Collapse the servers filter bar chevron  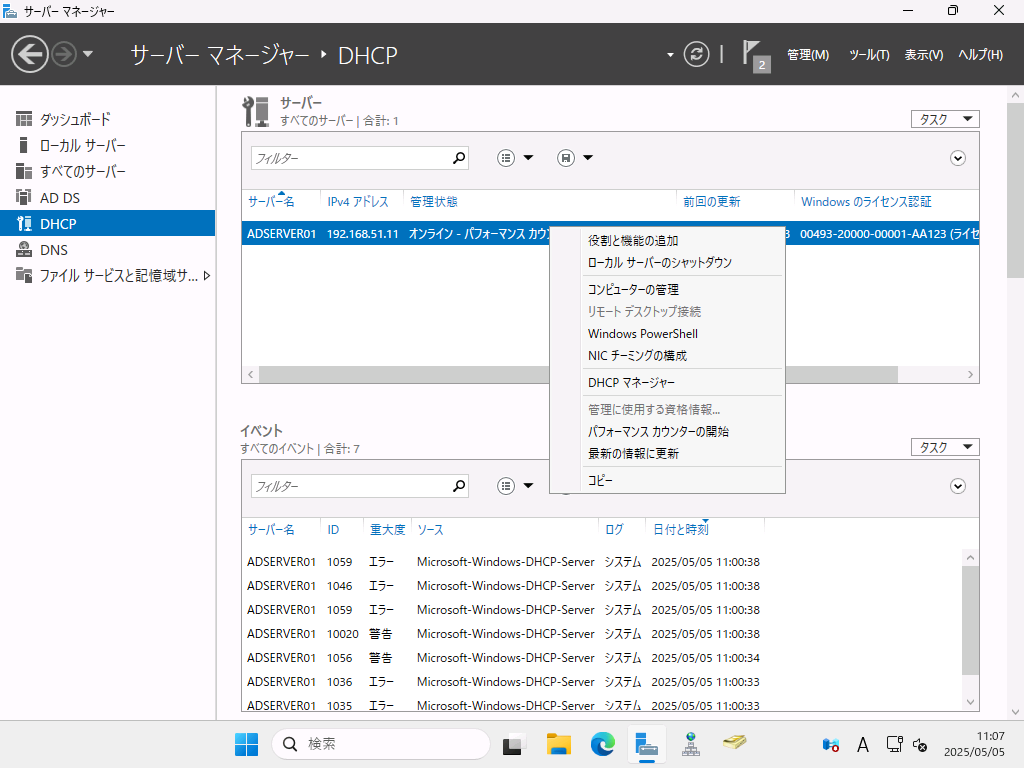pos(957,158)
